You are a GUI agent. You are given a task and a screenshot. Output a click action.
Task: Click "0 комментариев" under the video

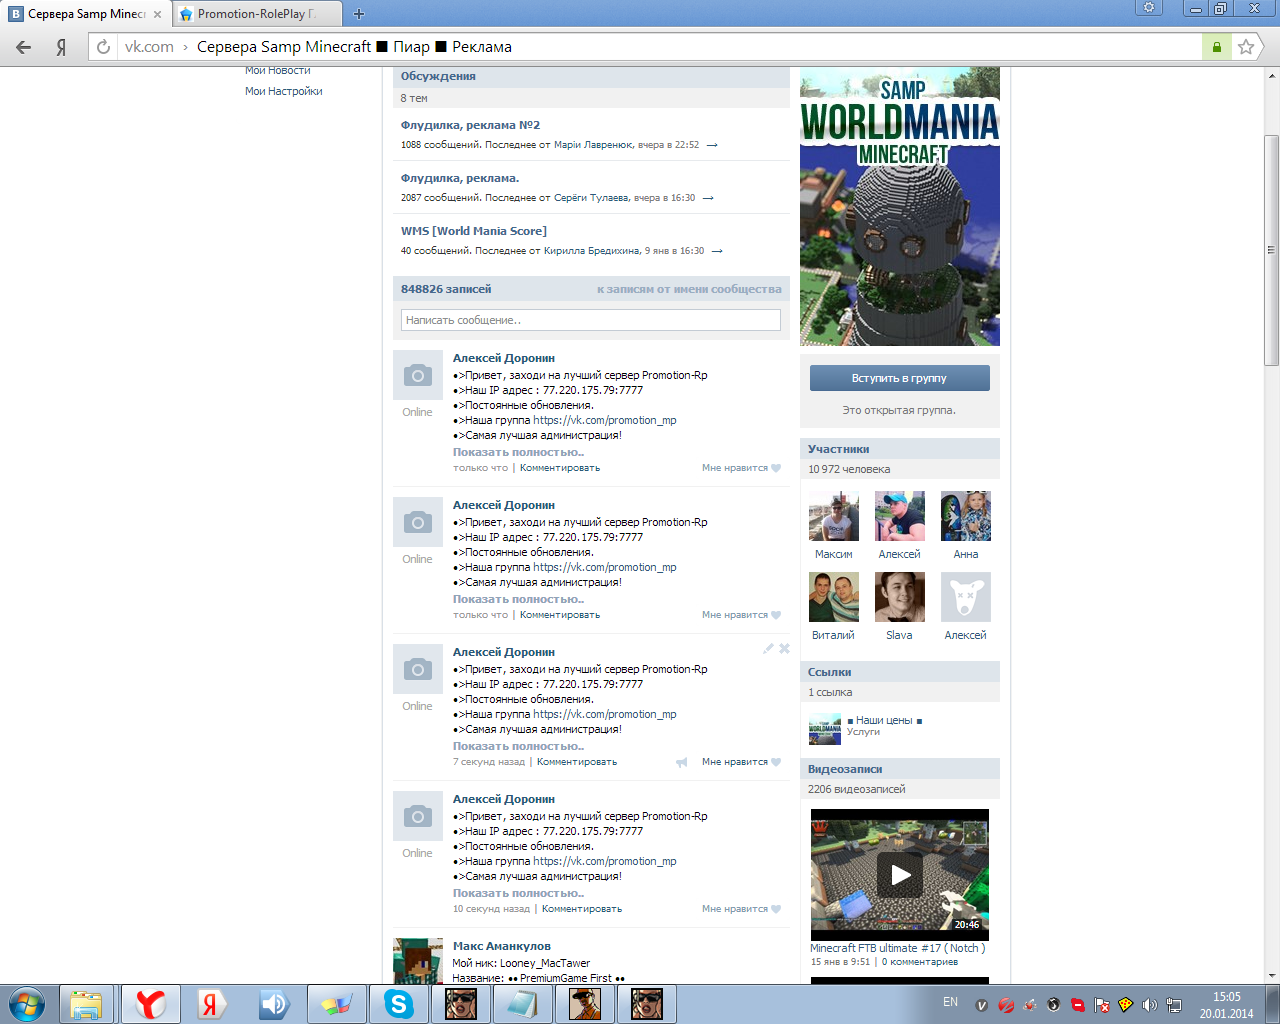pos(920,962)
